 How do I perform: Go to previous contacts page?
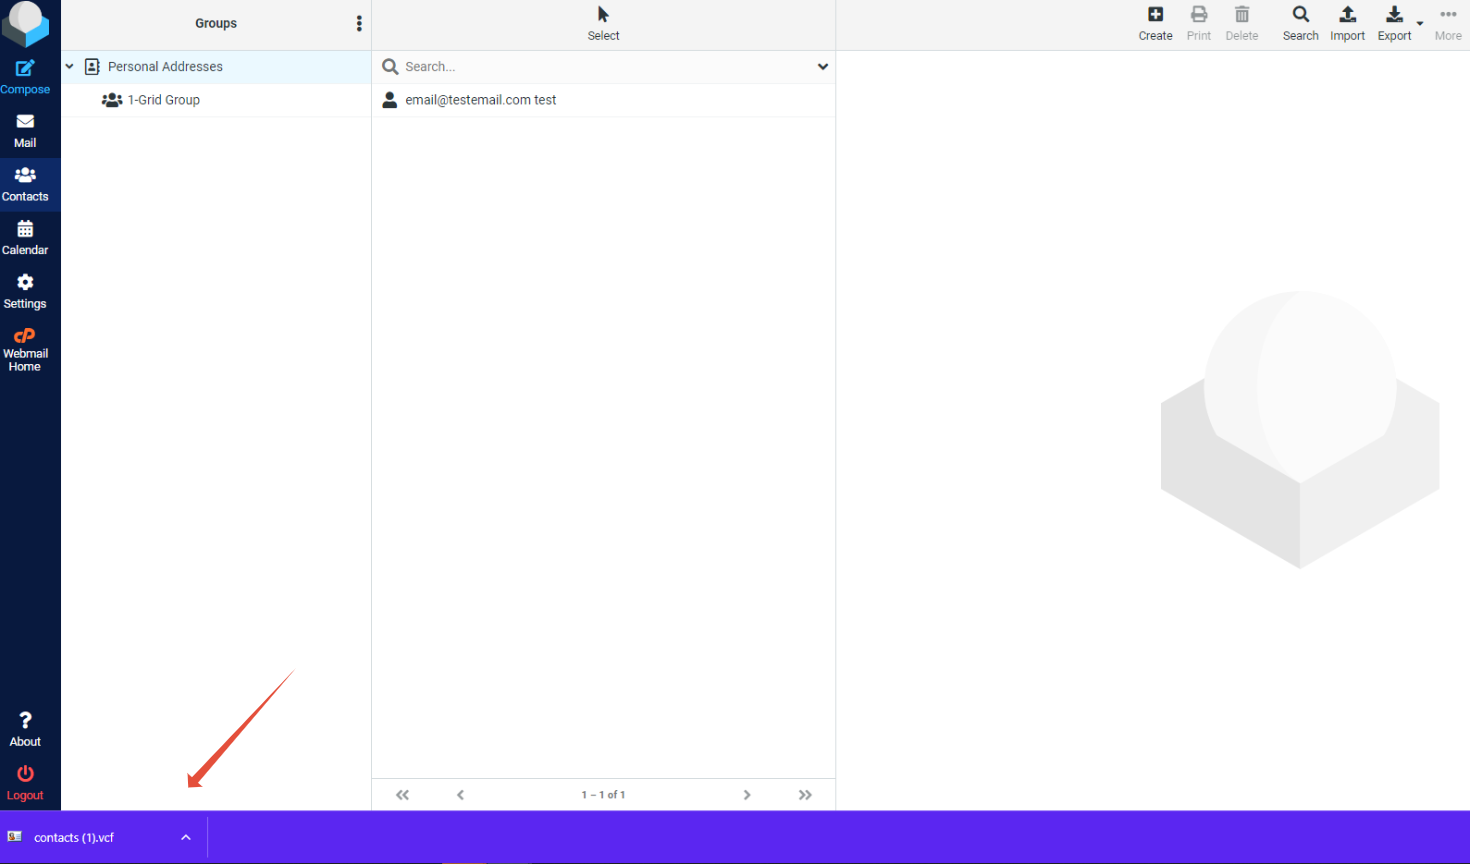pos(460,795)
